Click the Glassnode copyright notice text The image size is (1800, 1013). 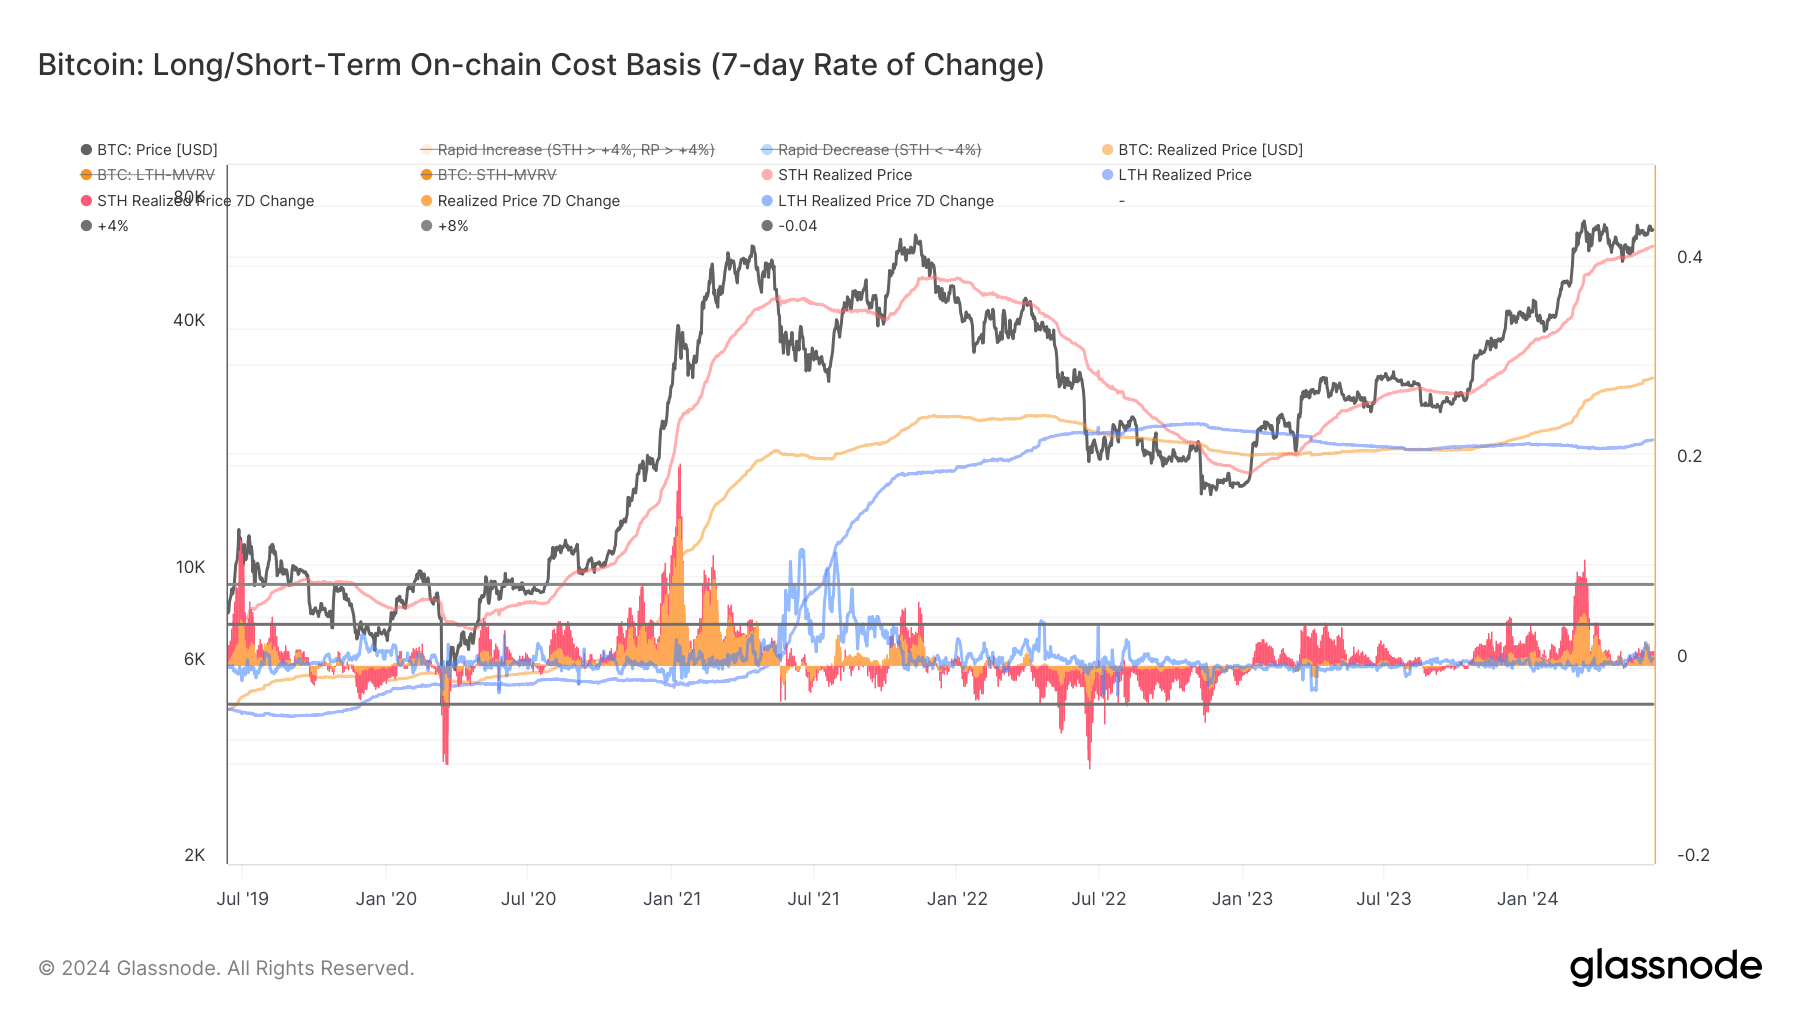click(x=226, y=968)
